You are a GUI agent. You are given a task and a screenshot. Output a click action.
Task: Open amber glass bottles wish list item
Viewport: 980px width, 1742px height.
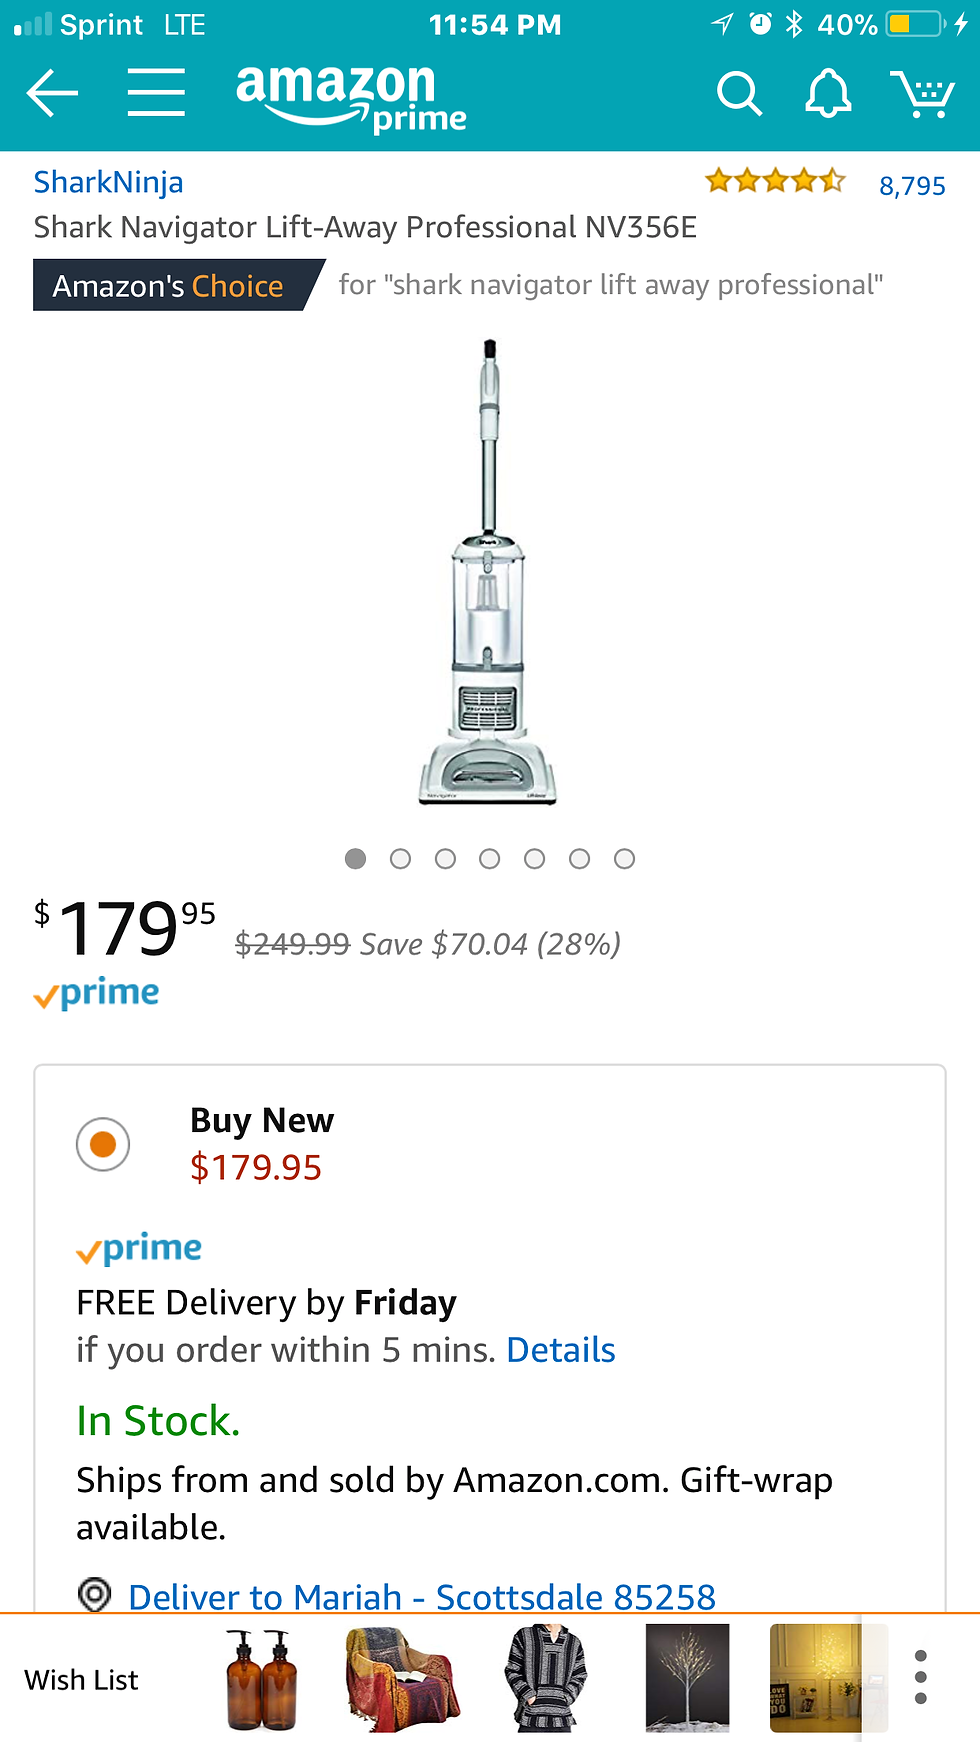coord(261,1680)
